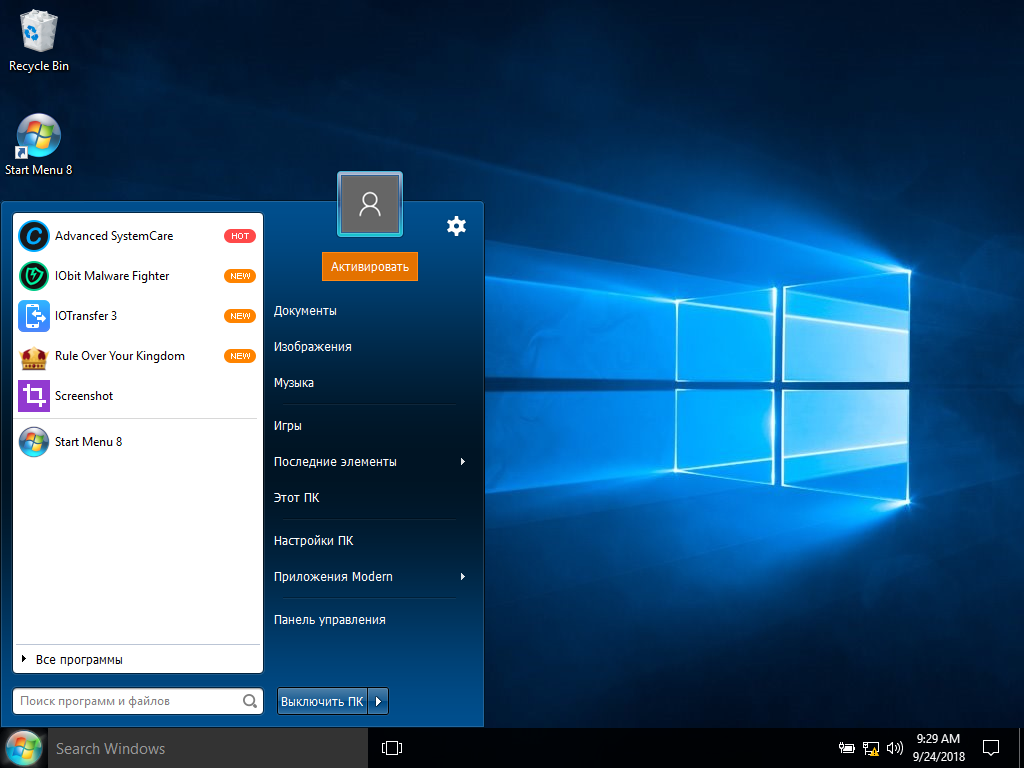Click the NEW badge beside IObit Malware Fighter
1024x768 pixels.
240,276
